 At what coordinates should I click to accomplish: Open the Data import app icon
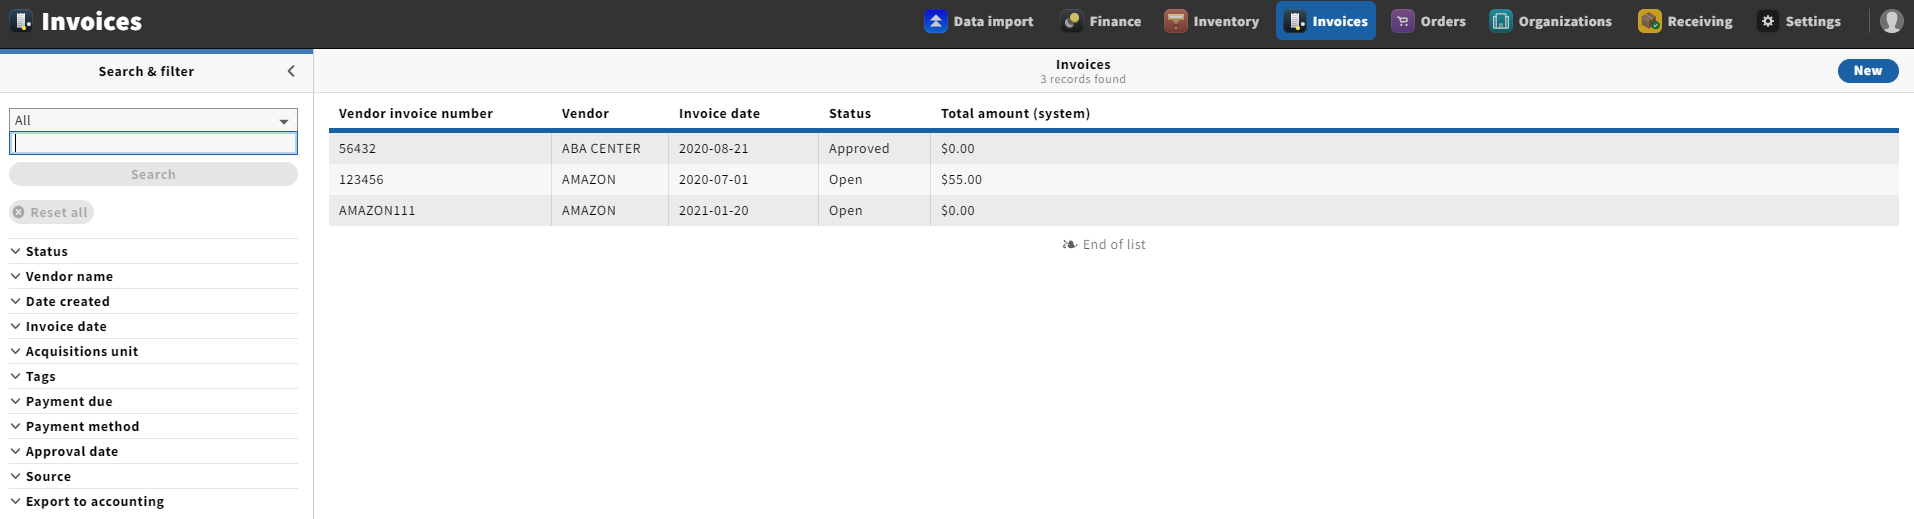(935, 21)
